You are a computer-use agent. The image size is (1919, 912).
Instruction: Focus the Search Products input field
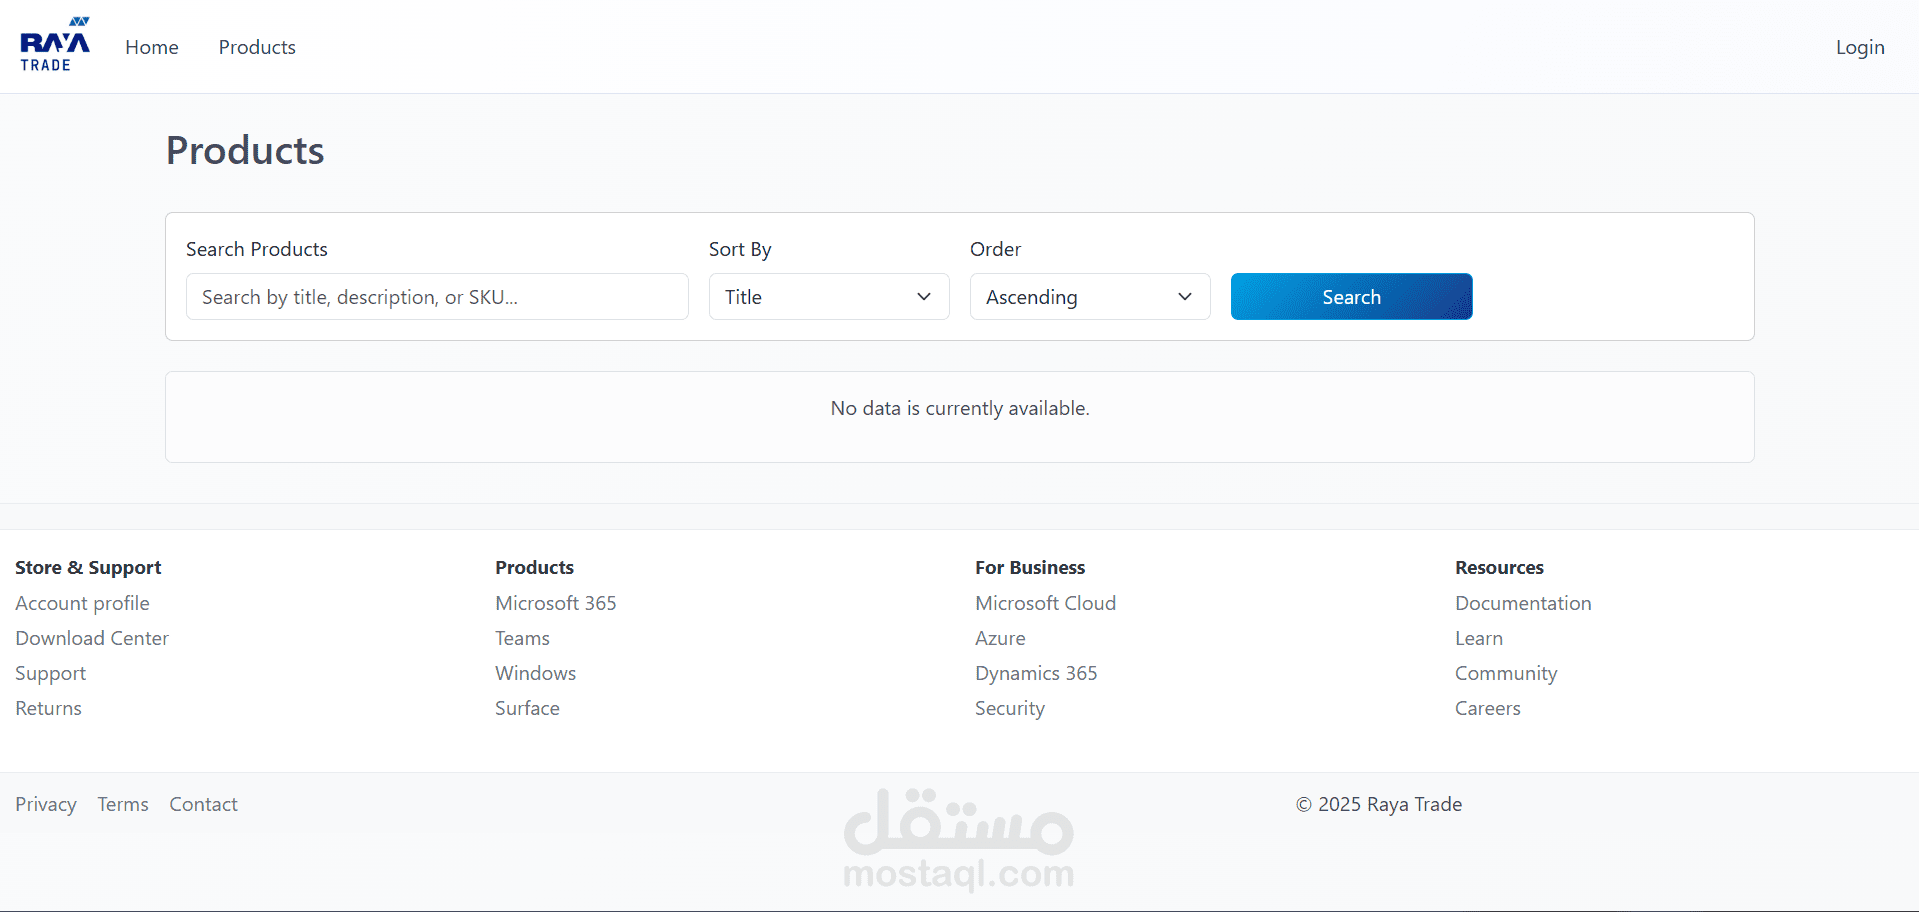click(437, 297)
